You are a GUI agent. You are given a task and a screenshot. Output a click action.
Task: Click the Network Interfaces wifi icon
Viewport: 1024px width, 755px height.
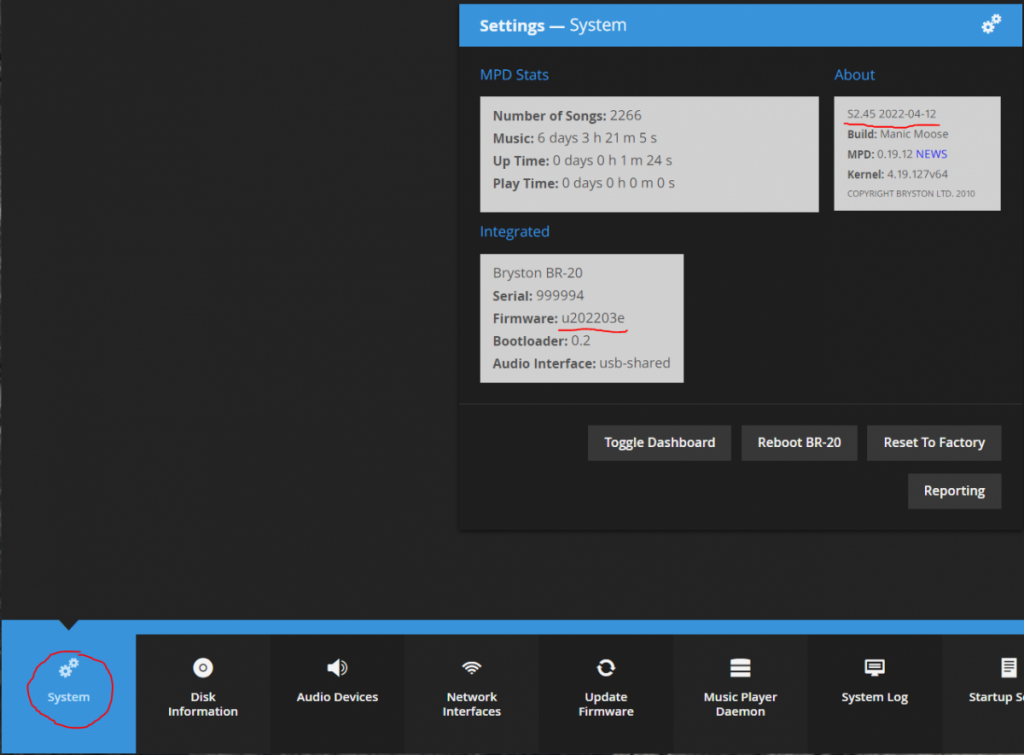(472, 667)
